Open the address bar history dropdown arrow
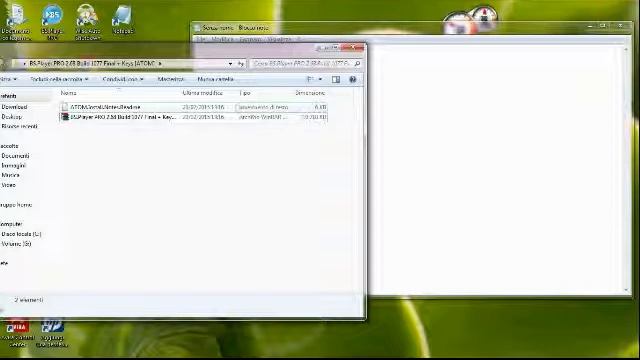Screen dimensions: 640x360 click(231, 64)
